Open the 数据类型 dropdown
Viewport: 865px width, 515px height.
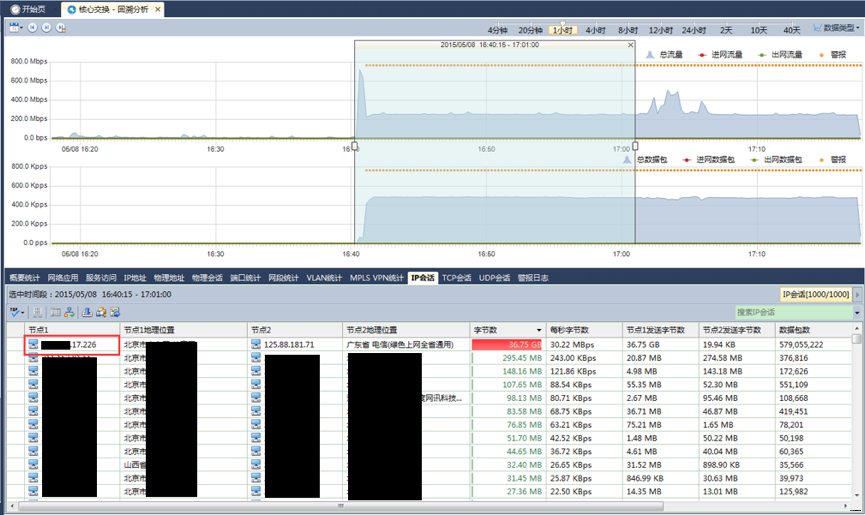coord(836,29)
